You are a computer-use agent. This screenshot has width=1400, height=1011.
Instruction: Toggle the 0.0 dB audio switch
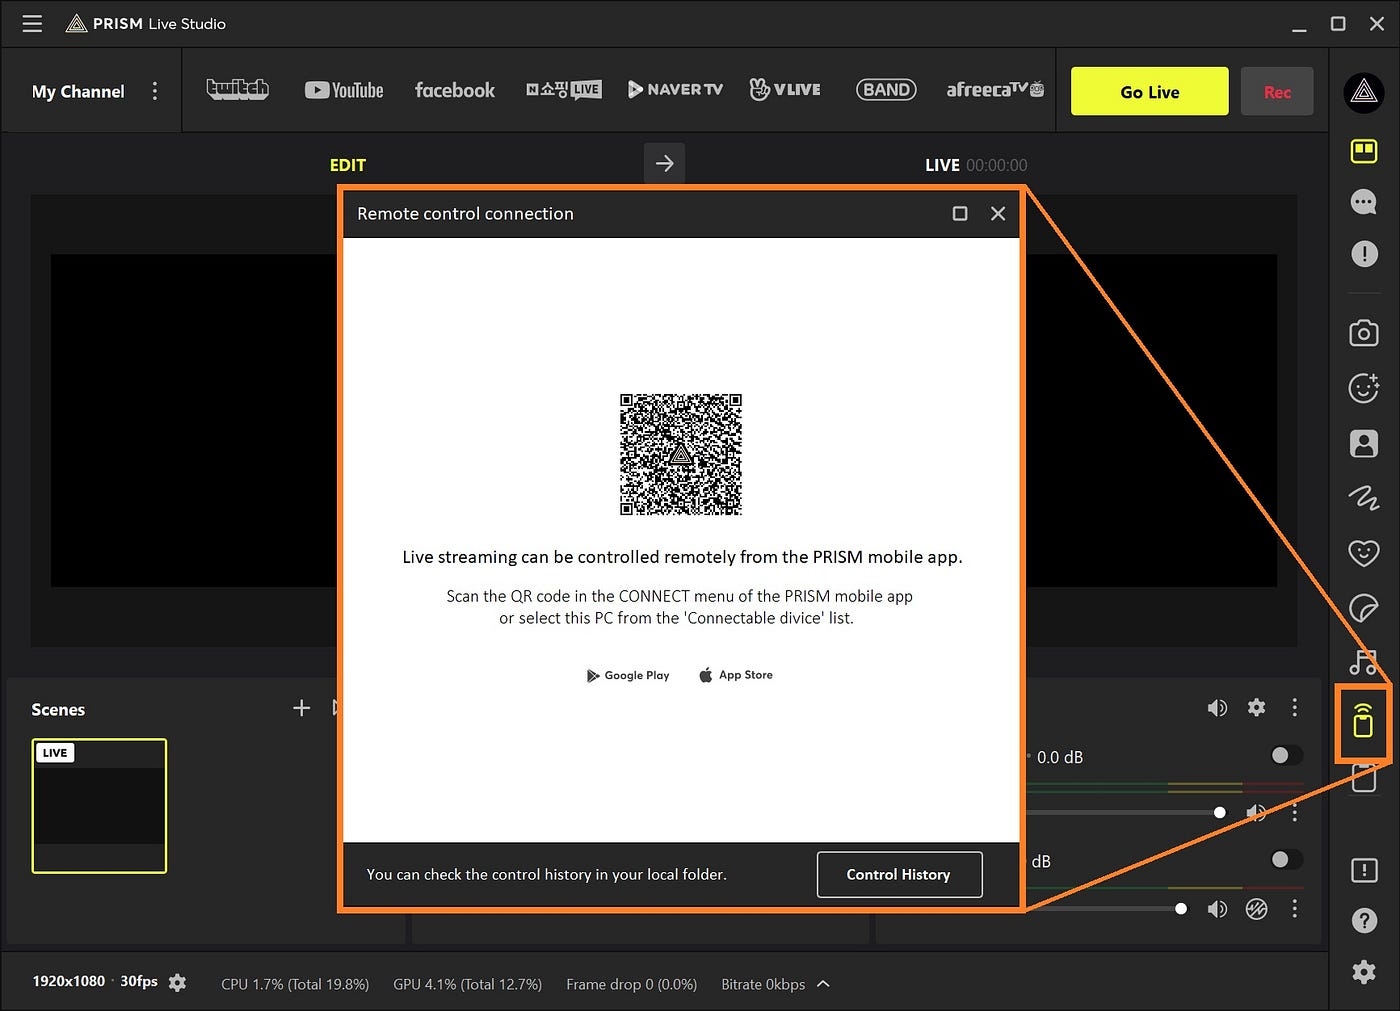[1286, 756]
